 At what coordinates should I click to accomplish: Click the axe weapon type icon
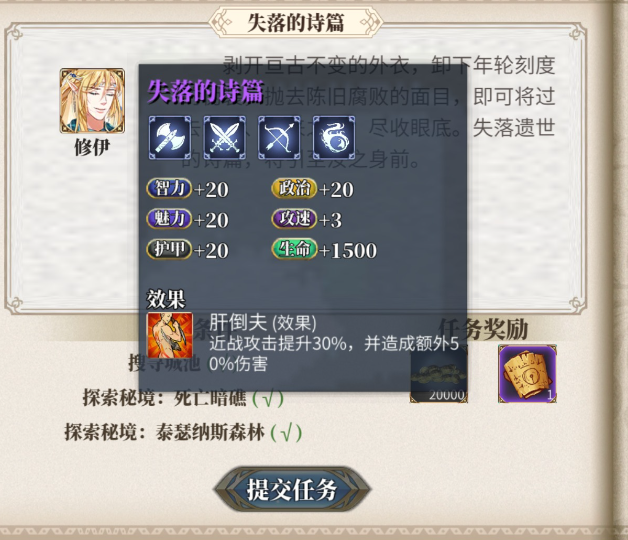pyautogui.click(x=170, y=137)
